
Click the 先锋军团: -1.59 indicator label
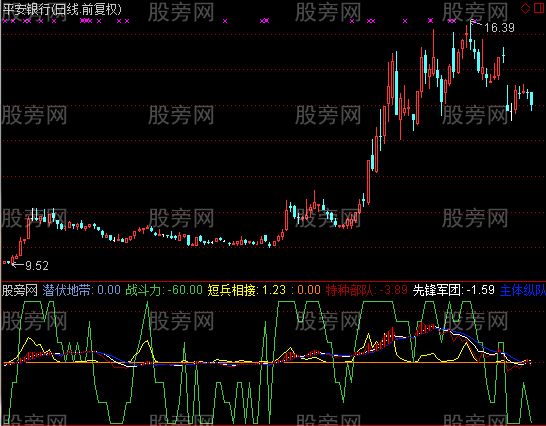(x=453, y=290)
